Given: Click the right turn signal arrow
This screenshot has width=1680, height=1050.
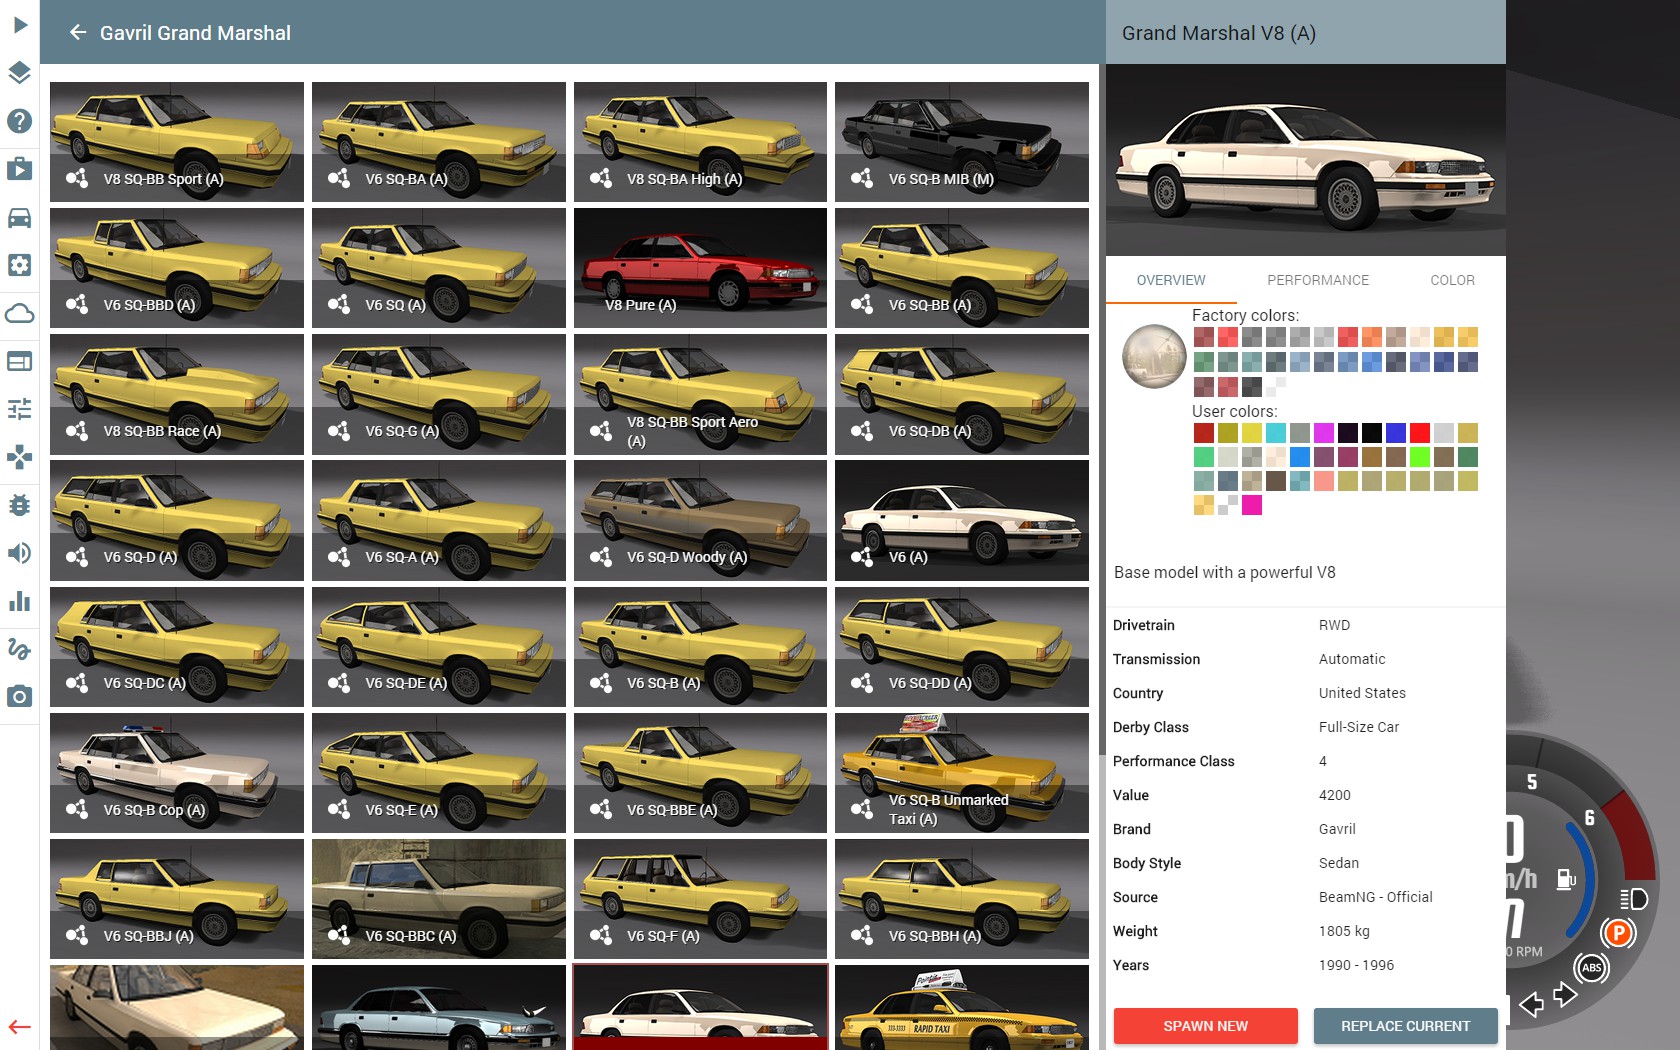Looking at the screenshot, I should [1565, 995].
